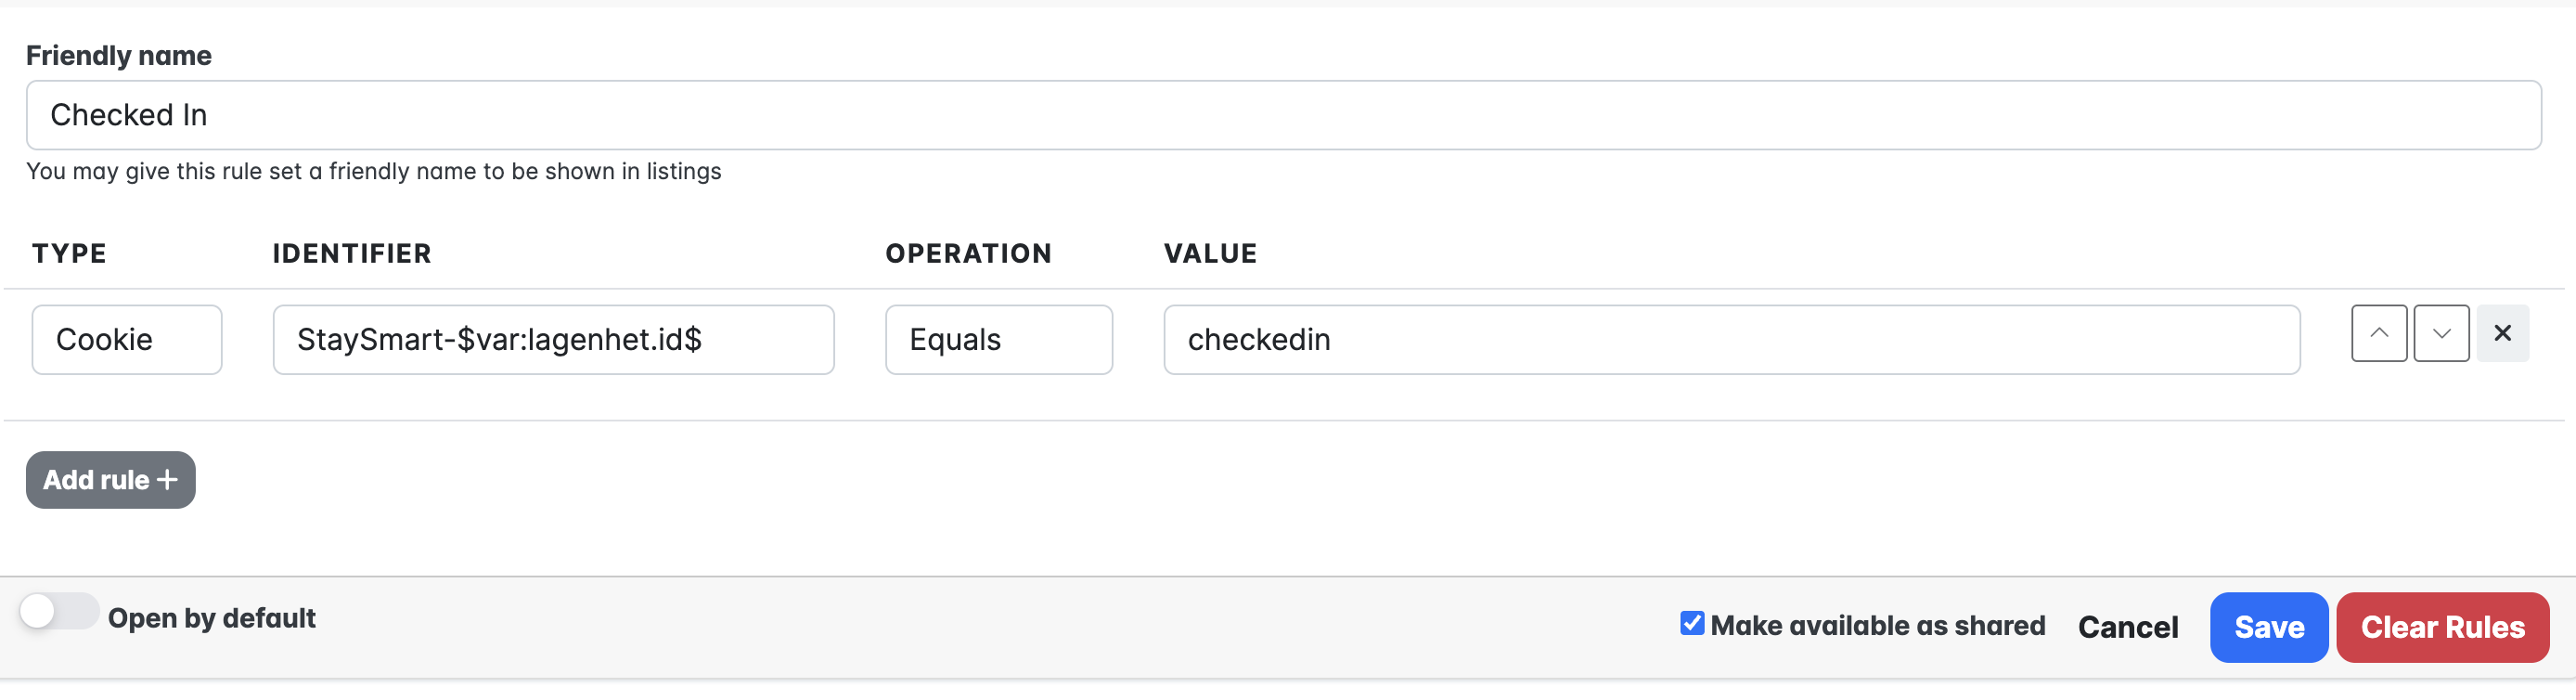Image resolution: width=2576 pixels, height=700 pixels.
Task: Click the OPERATION column header
Action: [968, 253]
